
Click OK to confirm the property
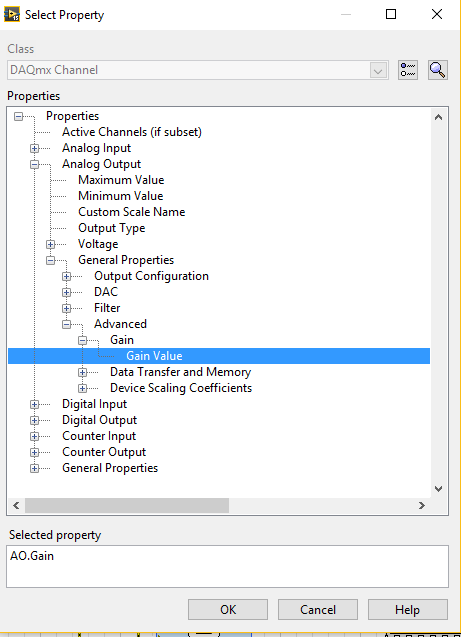228,610
